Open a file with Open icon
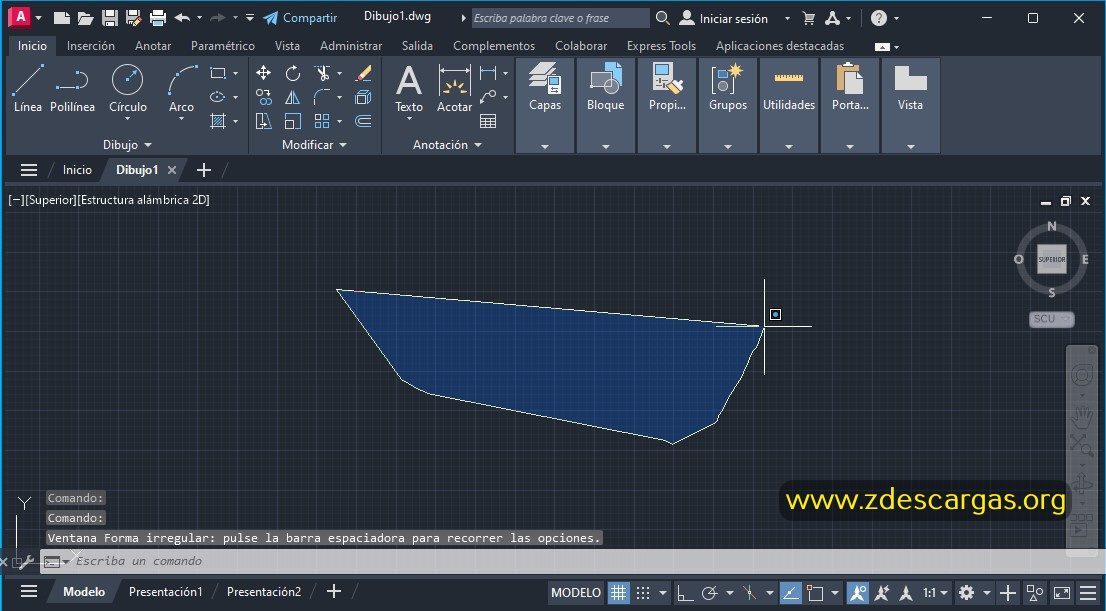Screen dimensions: 1106x611 pos(85,18)
